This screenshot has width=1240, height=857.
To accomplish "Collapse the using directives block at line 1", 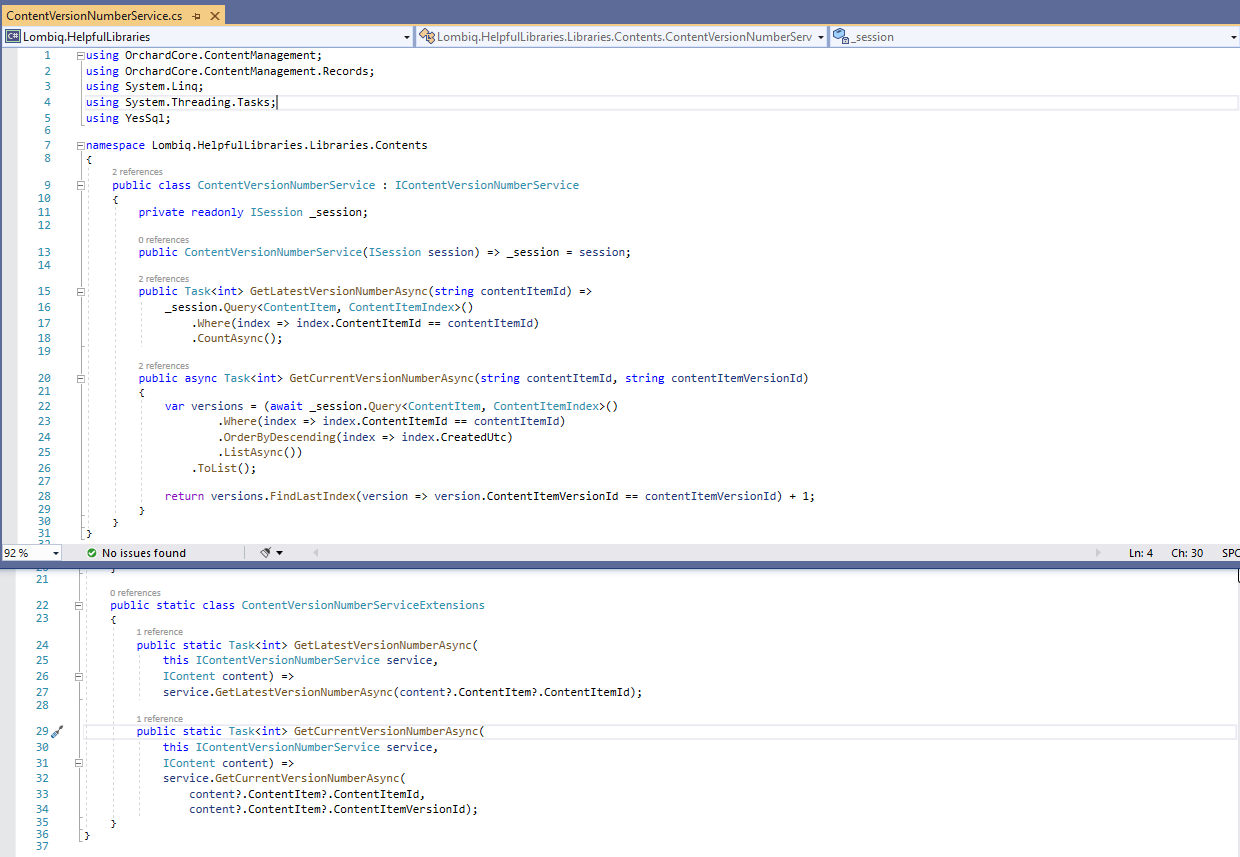I will 80,56.
